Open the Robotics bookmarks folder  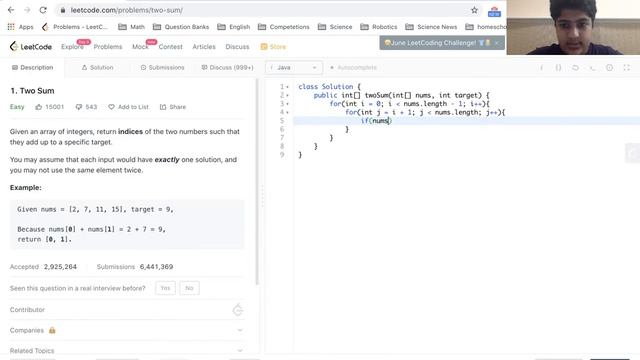click(378, 27)
